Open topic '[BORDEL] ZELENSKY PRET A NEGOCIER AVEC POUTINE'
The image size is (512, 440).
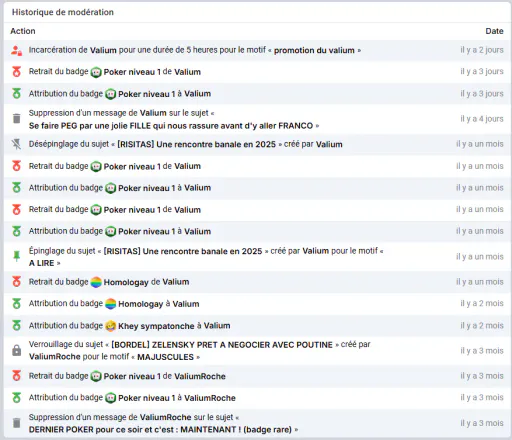point(222,345)
